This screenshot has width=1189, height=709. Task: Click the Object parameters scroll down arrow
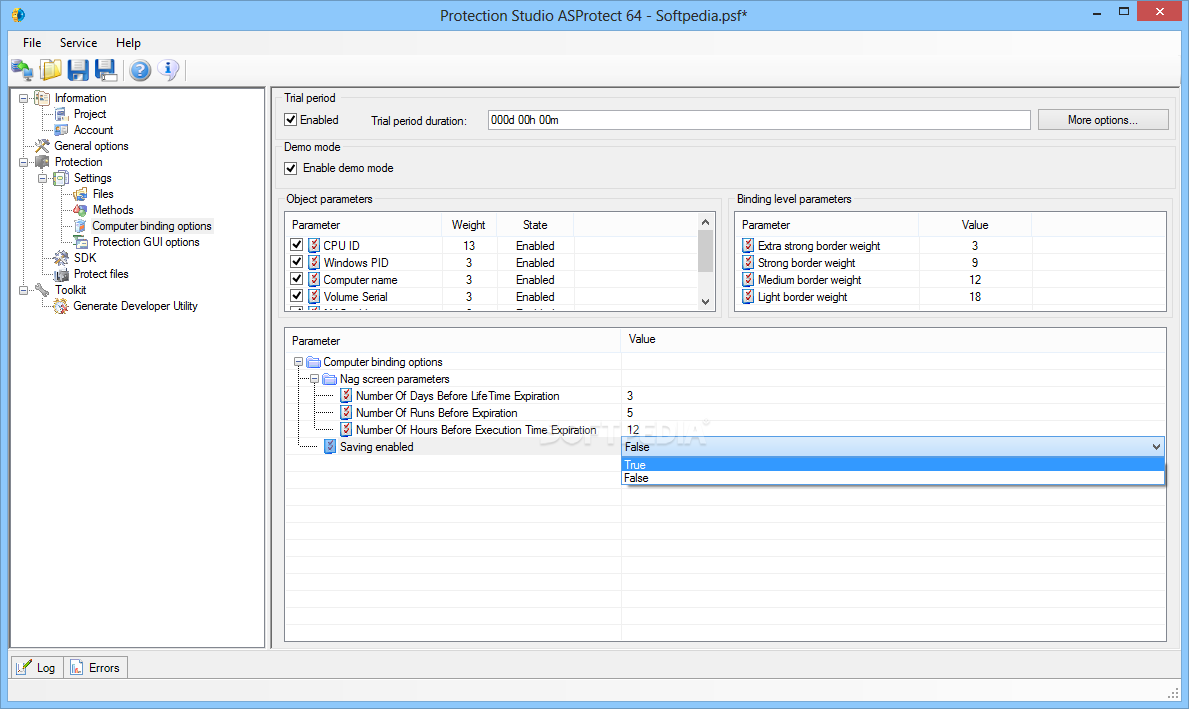[x=705, y=302]
